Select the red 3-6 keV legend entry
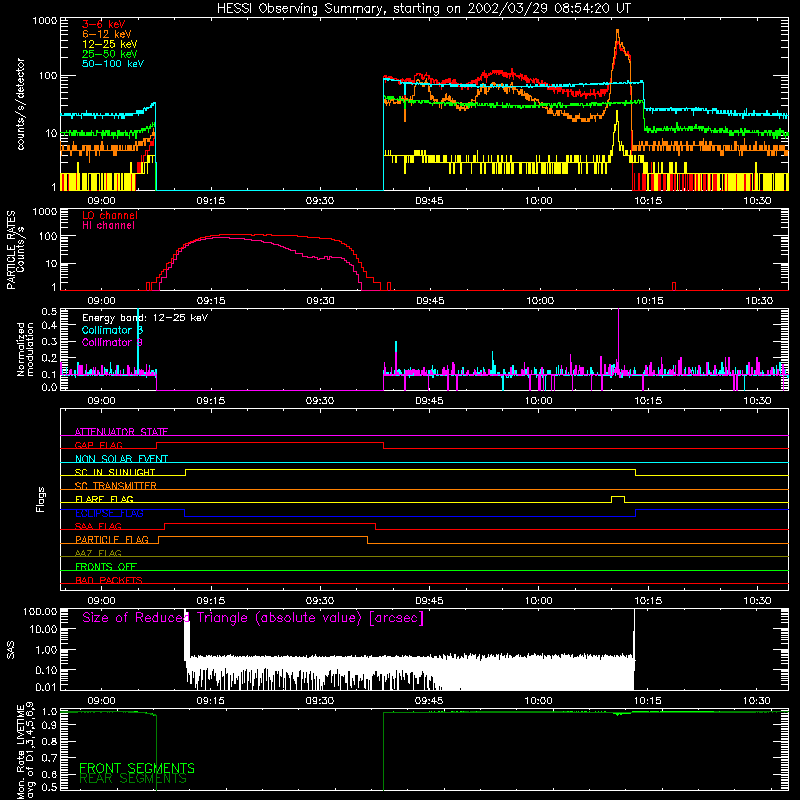This screenshot has height=800, width=800. (x=103, y=24)
